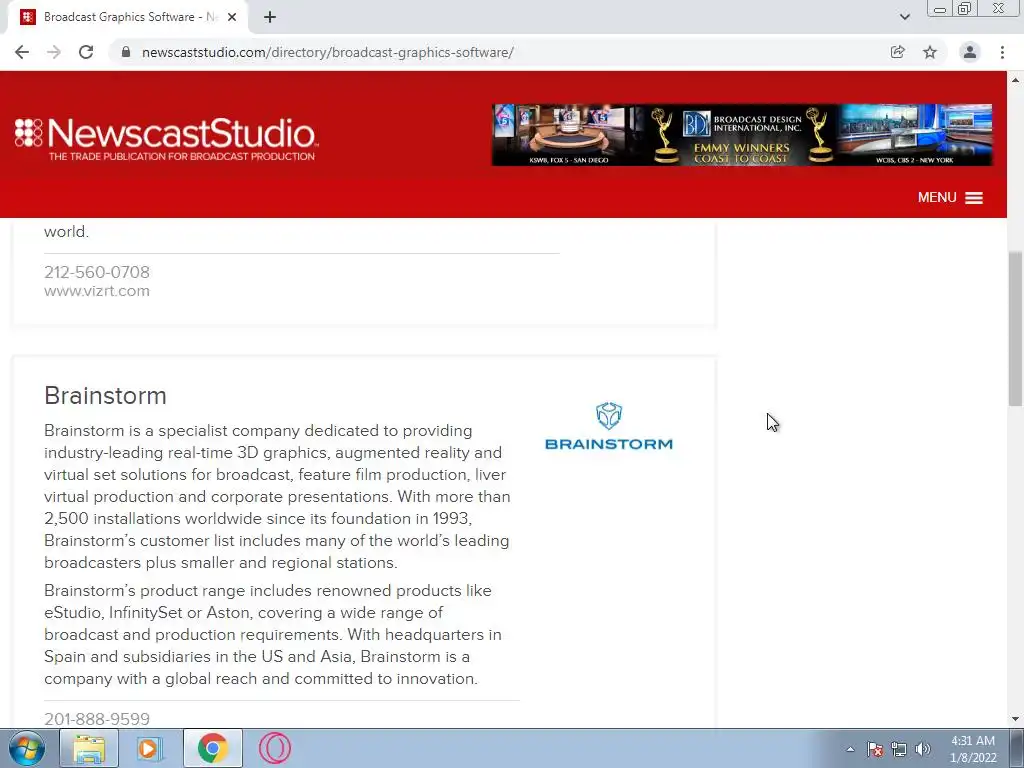1024x768 pixels.
Task: Click the NewscastStudio logo
Action: pyautogui.click(x=166, y=138)
